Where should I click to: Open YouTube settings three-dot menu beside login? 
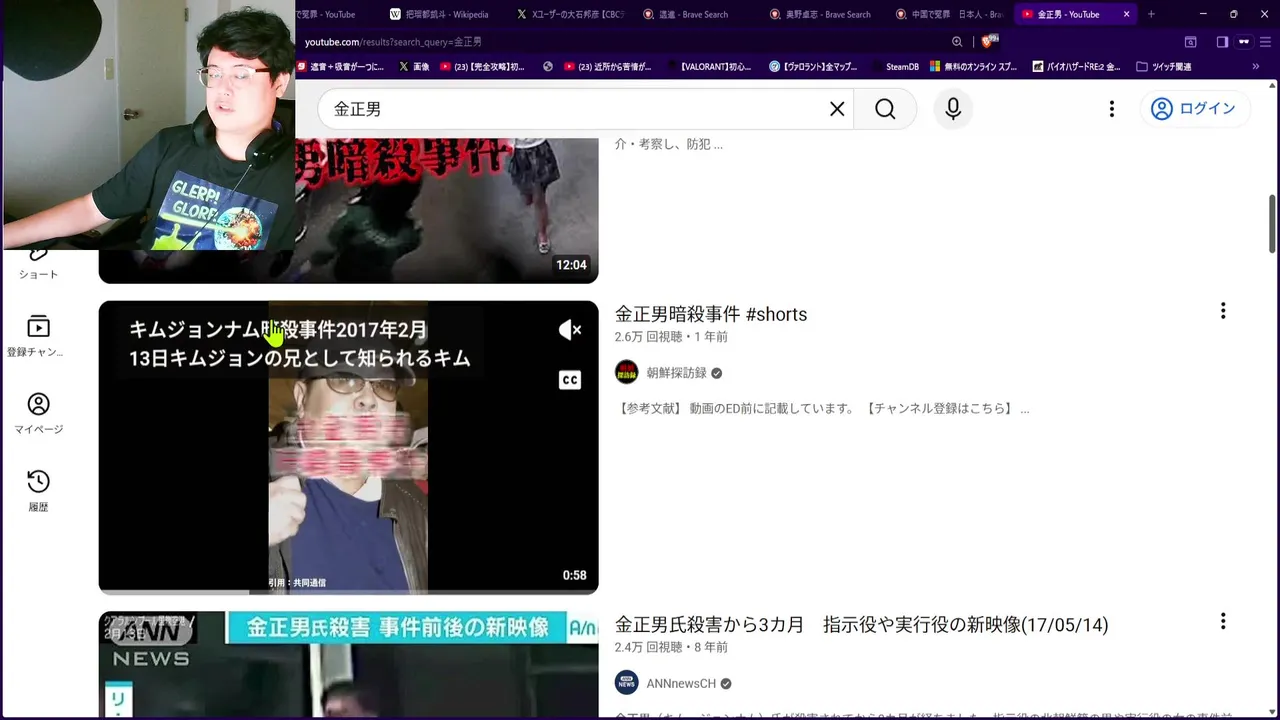tap(1111, 109)
